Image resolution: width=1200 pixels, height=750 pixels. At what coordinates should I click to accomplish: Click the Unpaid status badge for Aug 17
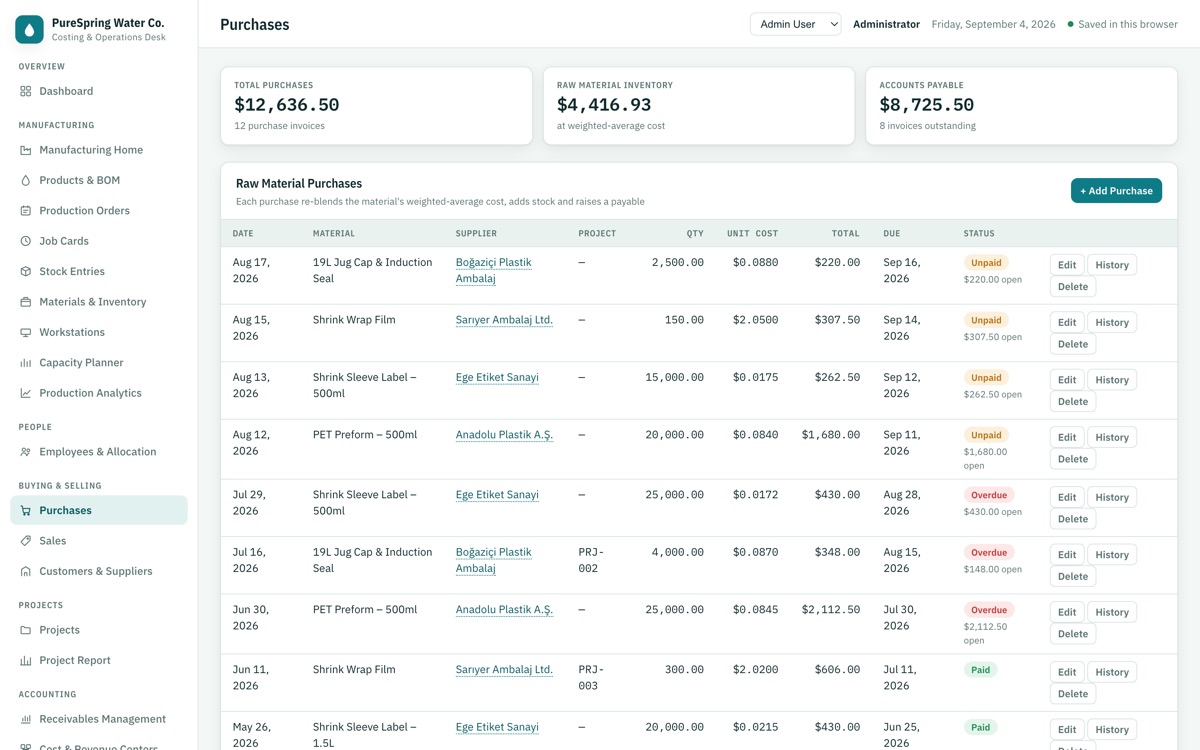[x=986, y=263]
